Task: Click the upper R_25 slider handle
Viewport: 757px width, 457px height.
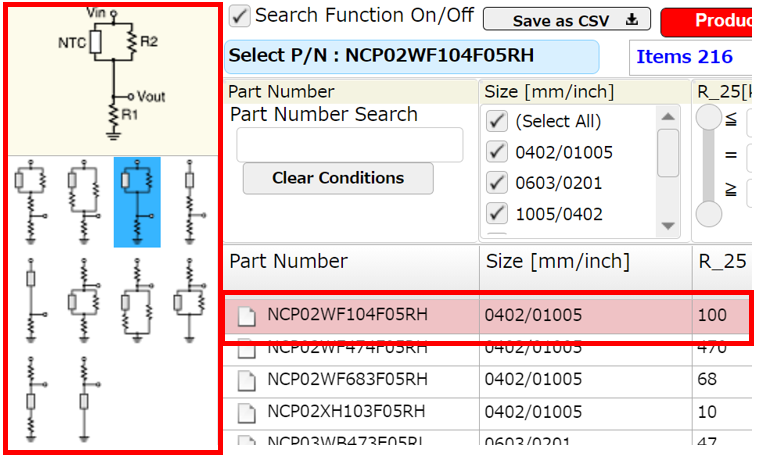Action: point(709,118)
